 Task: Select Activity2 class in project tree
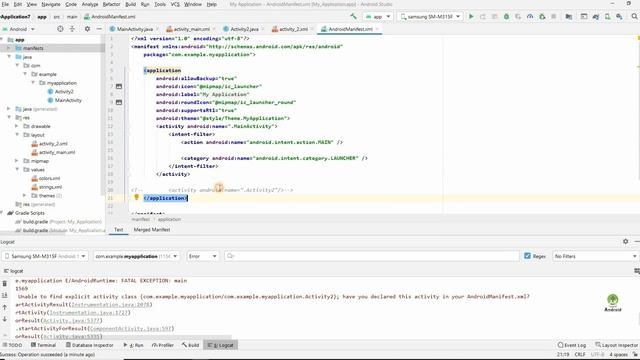coord(60,91)
